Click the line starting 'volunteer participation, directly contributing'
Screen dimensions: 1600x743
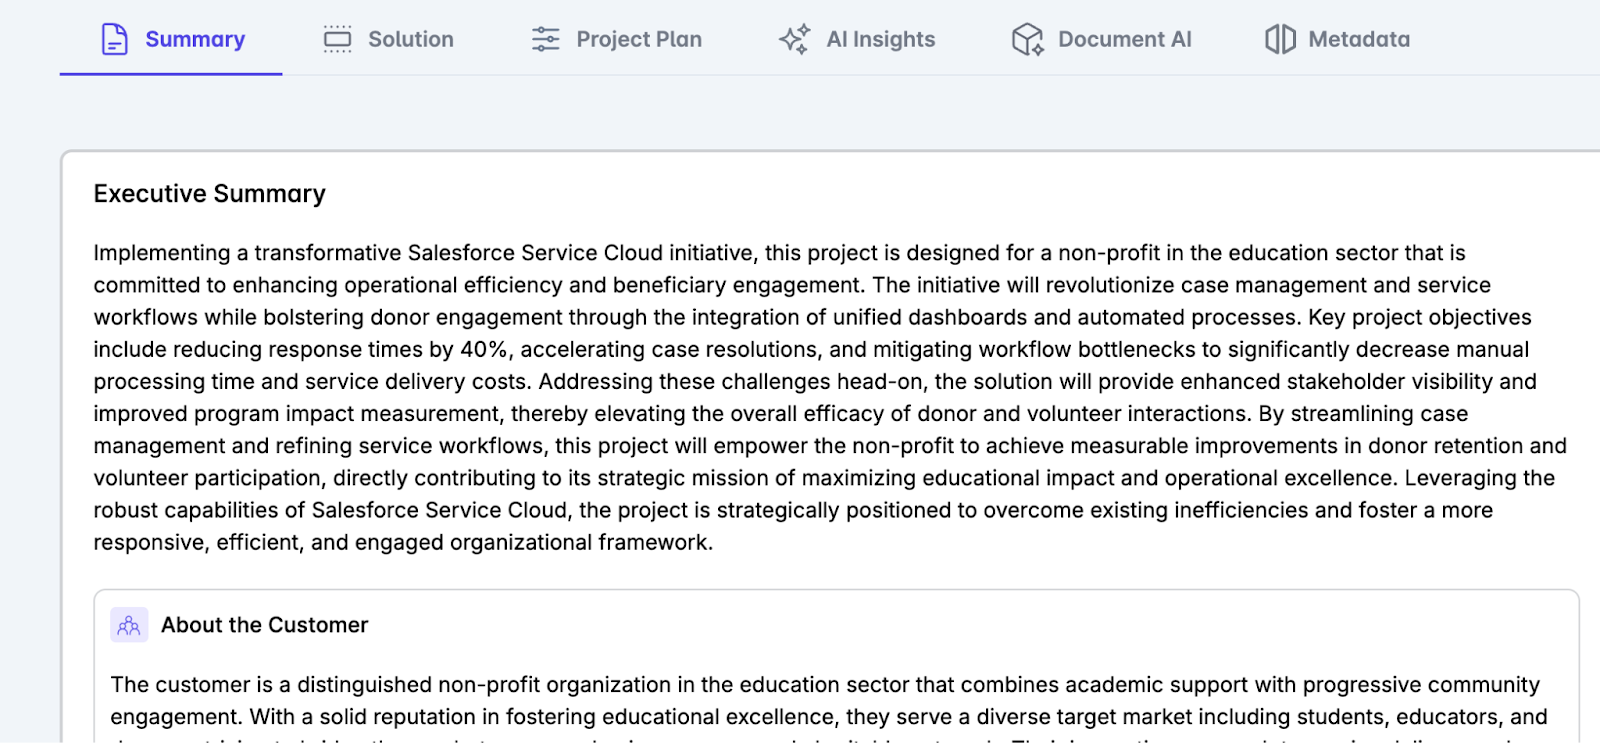pos(824,478)
